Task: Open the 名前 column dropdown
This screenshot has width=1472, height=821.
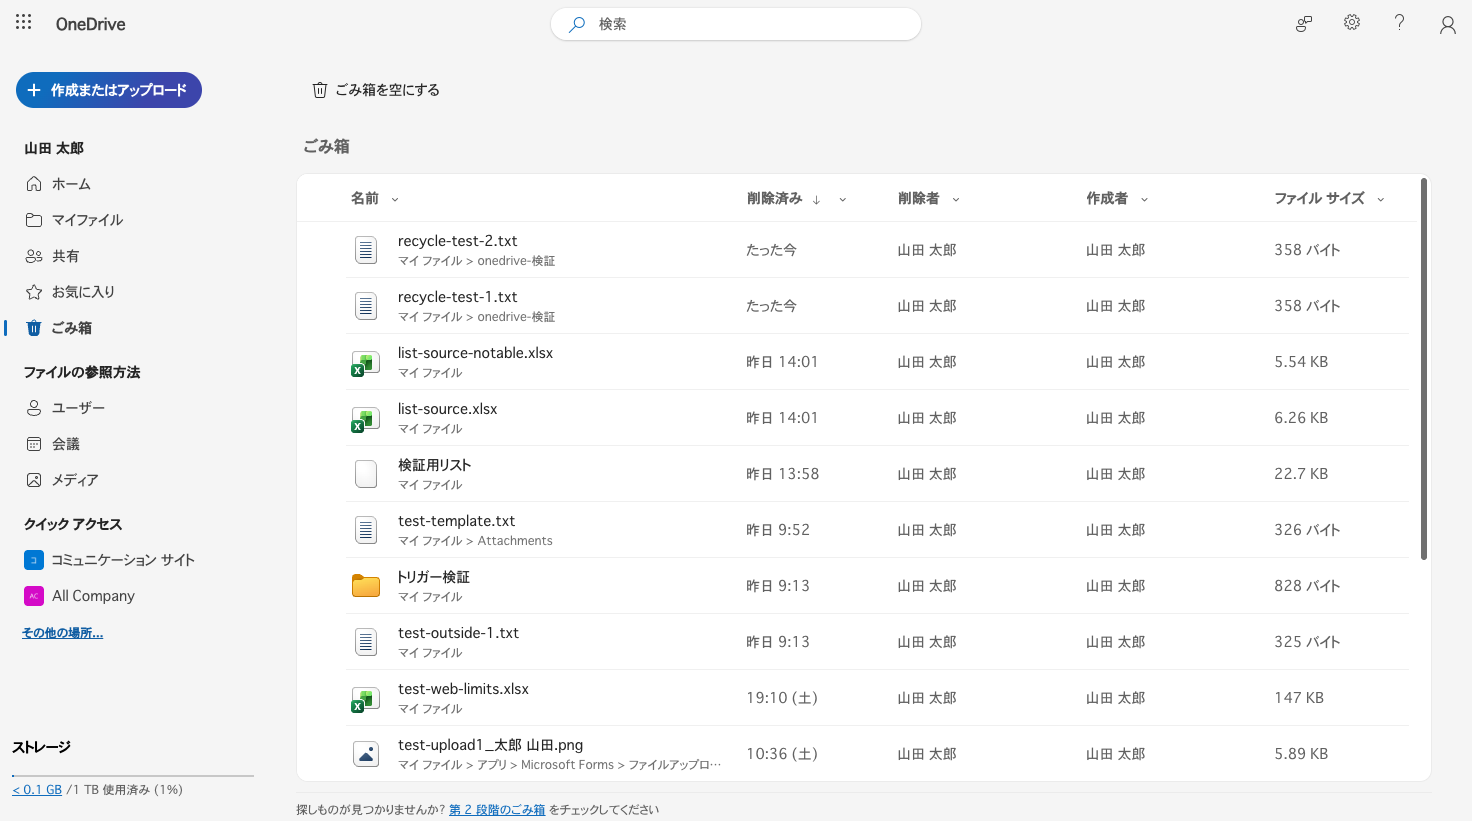Action: tap(395, 199)
